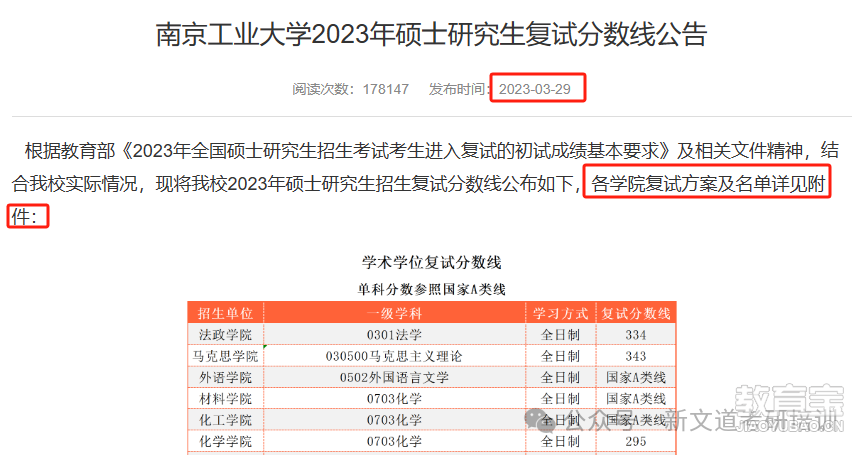Click 全日制 in the 化学学院 row

[560, 441]
